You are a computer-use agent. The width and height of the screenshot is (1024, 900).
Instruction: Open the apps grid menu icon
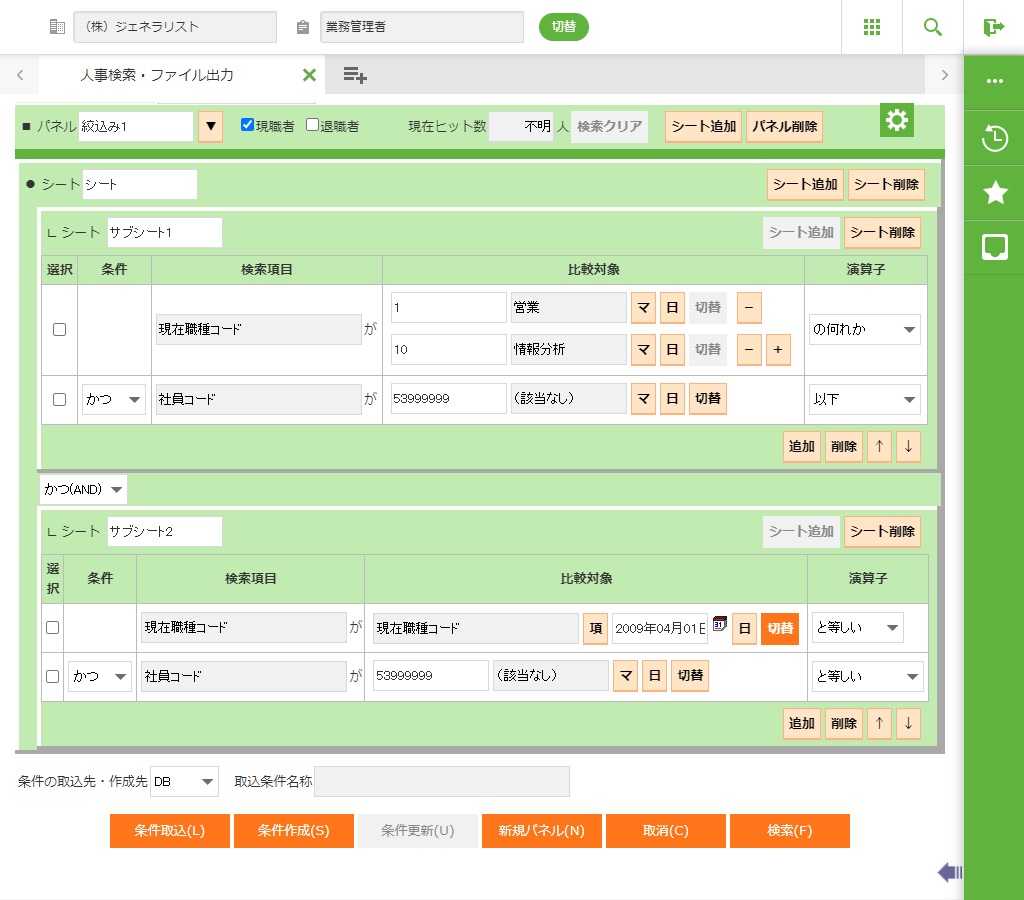tap(871, 27)
